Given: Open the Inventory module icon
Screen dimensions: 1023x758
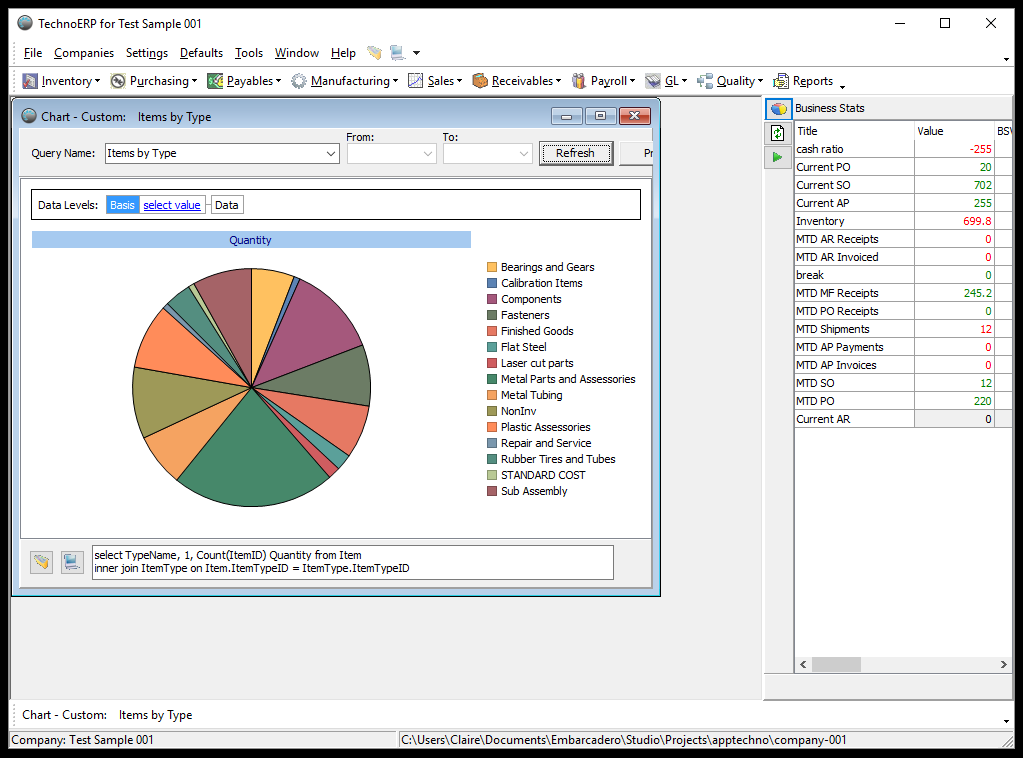Looking at the screenshot, I should click(x=30, y=81).
